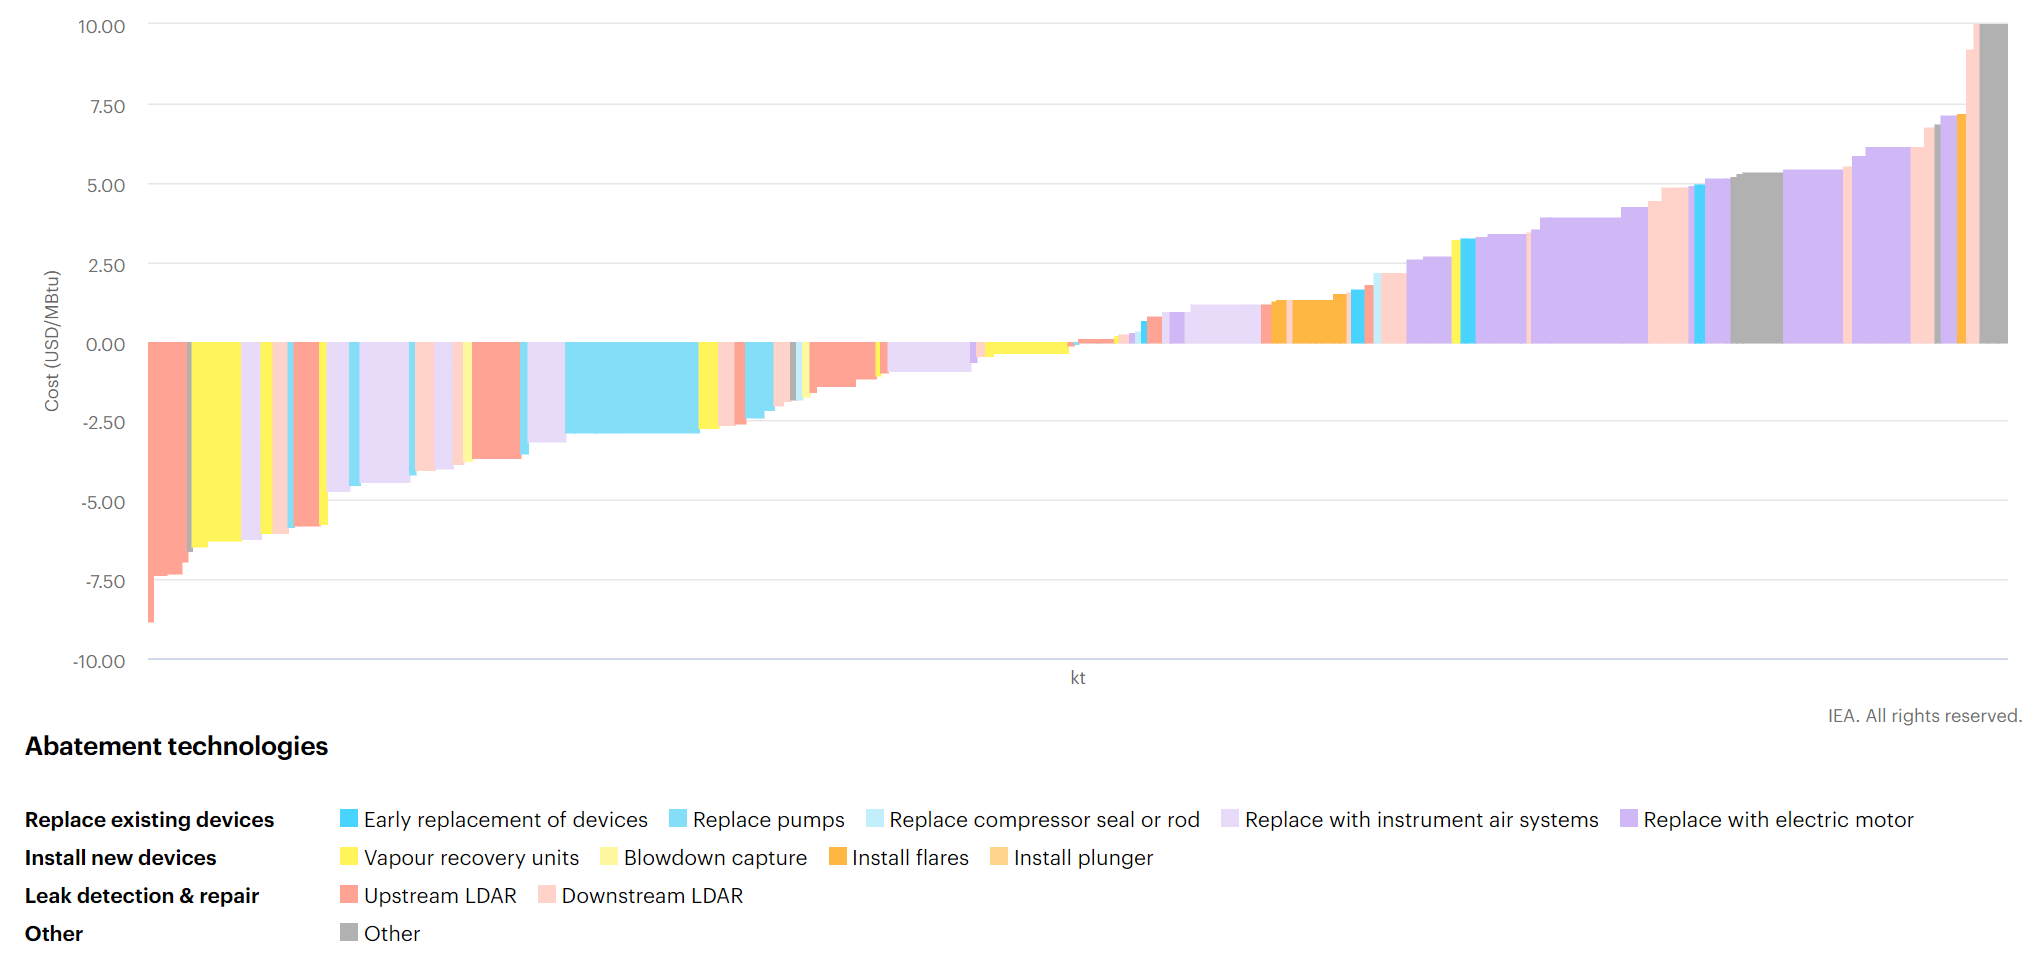Click the Replace with electric motor swatch
2029x955 pixels.
click(1629, 819)
